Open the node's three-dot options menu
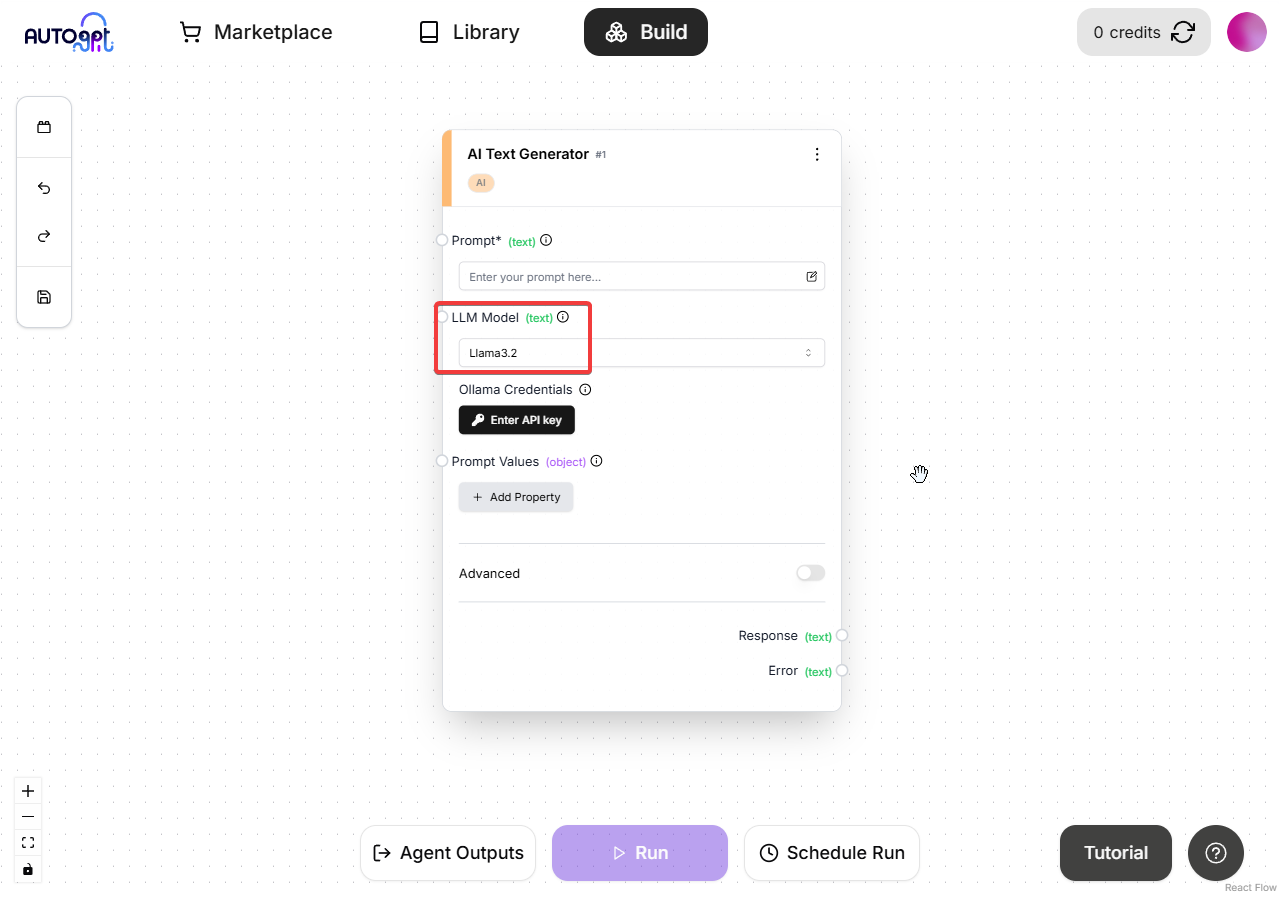This screenshot has height=897, width=1280. click(817, 154)
